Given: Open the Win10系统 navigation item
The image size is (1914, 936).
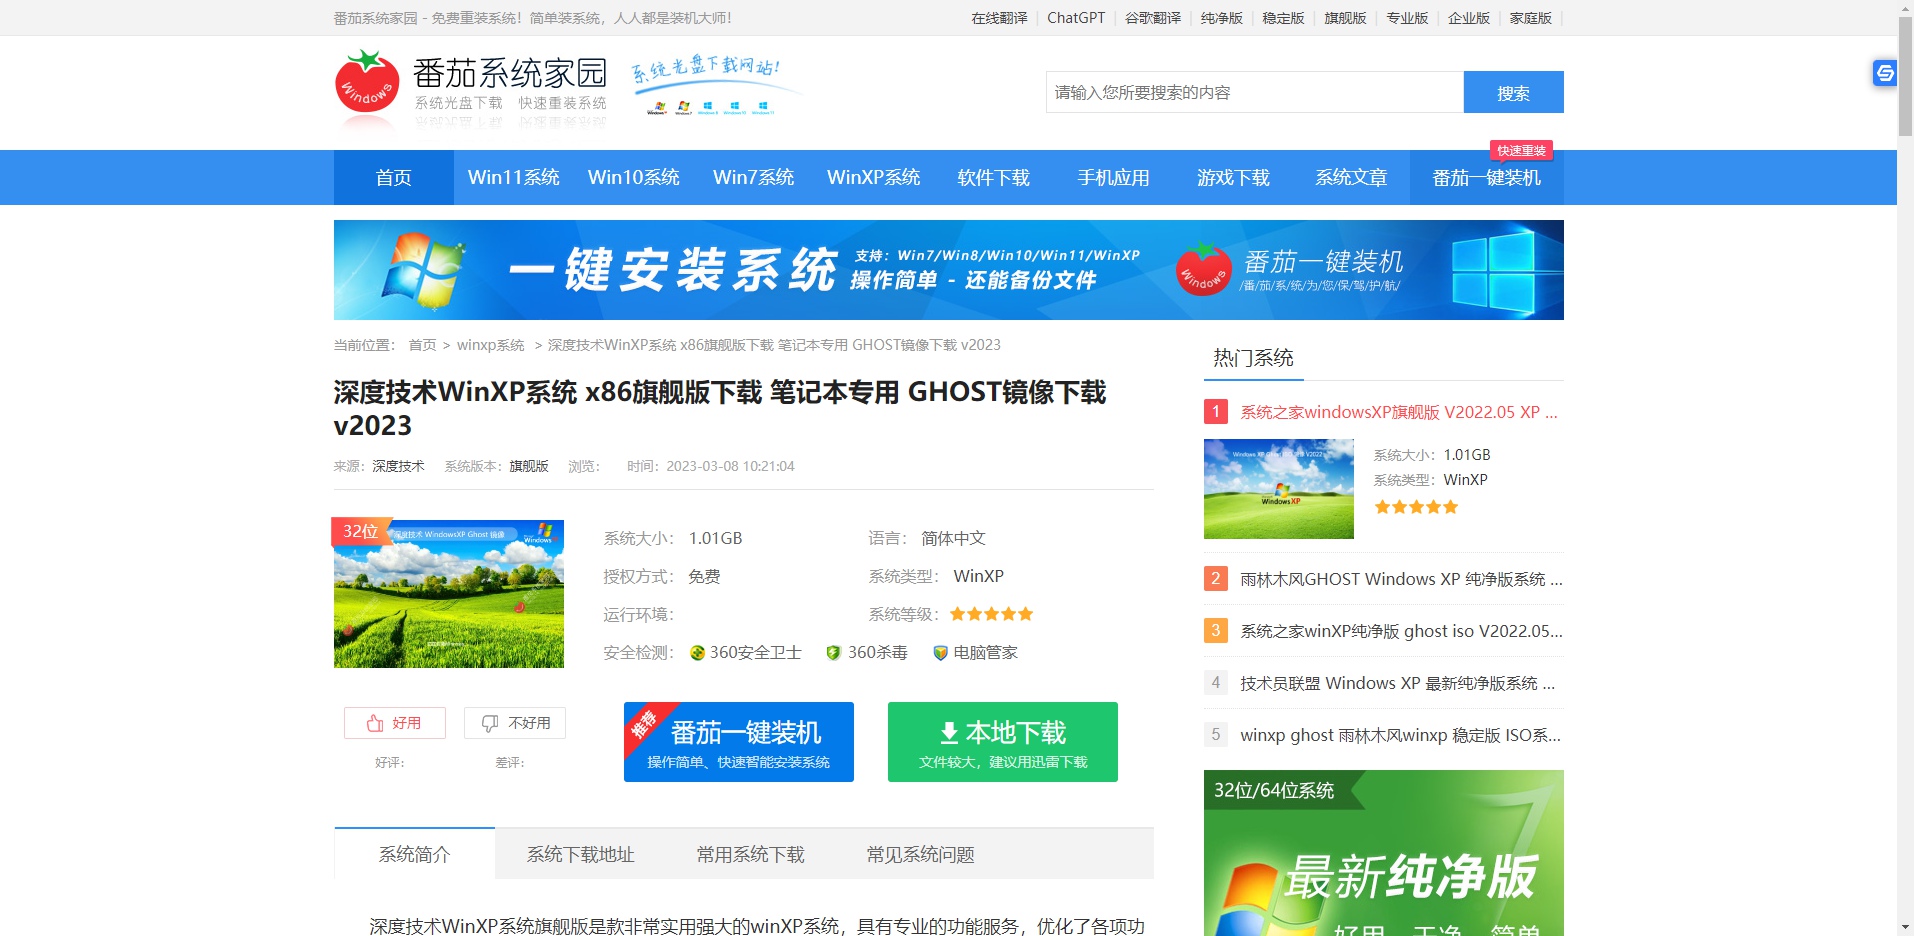Looking at the screenshot, I should point(634,178).
